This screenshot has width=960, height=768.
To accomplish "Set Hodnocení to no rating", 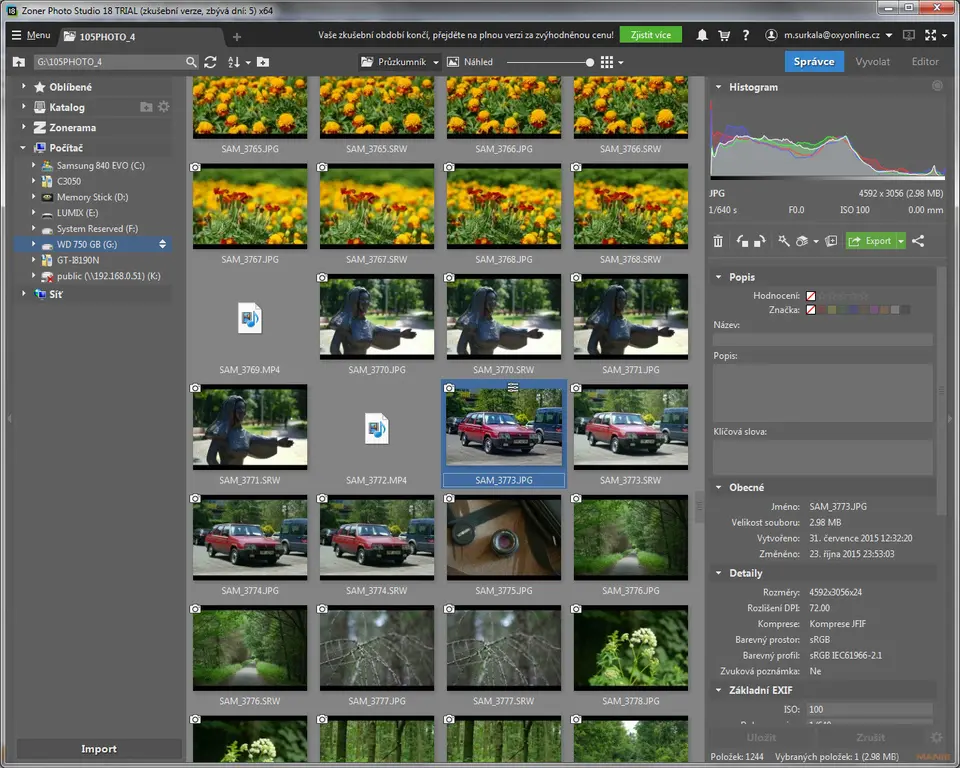I will click(811, 296).
